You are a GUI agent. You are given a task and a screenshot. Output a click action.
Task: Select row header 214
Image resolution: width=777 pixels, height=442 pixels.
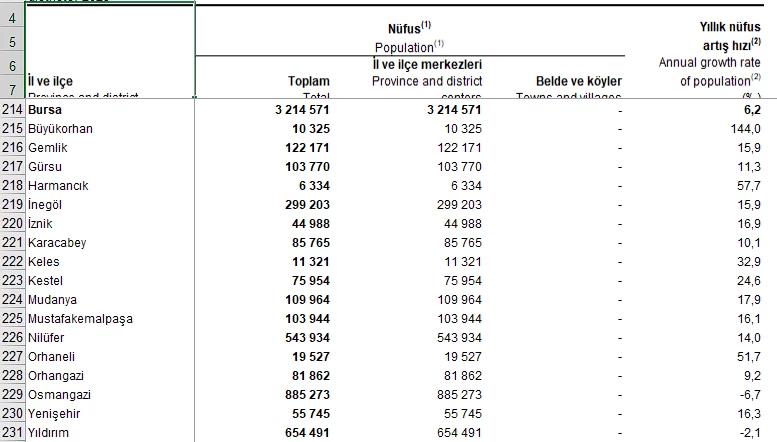12,110
